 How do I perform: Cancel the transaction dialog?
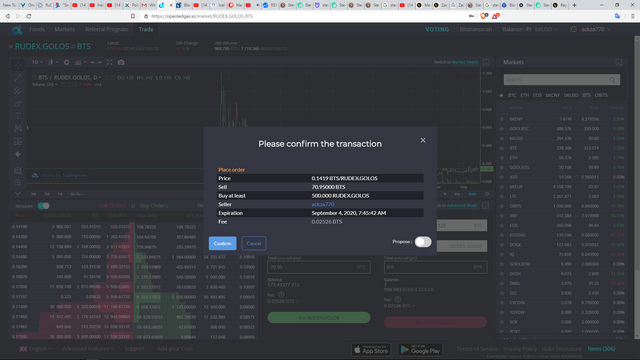coord(253,243)
